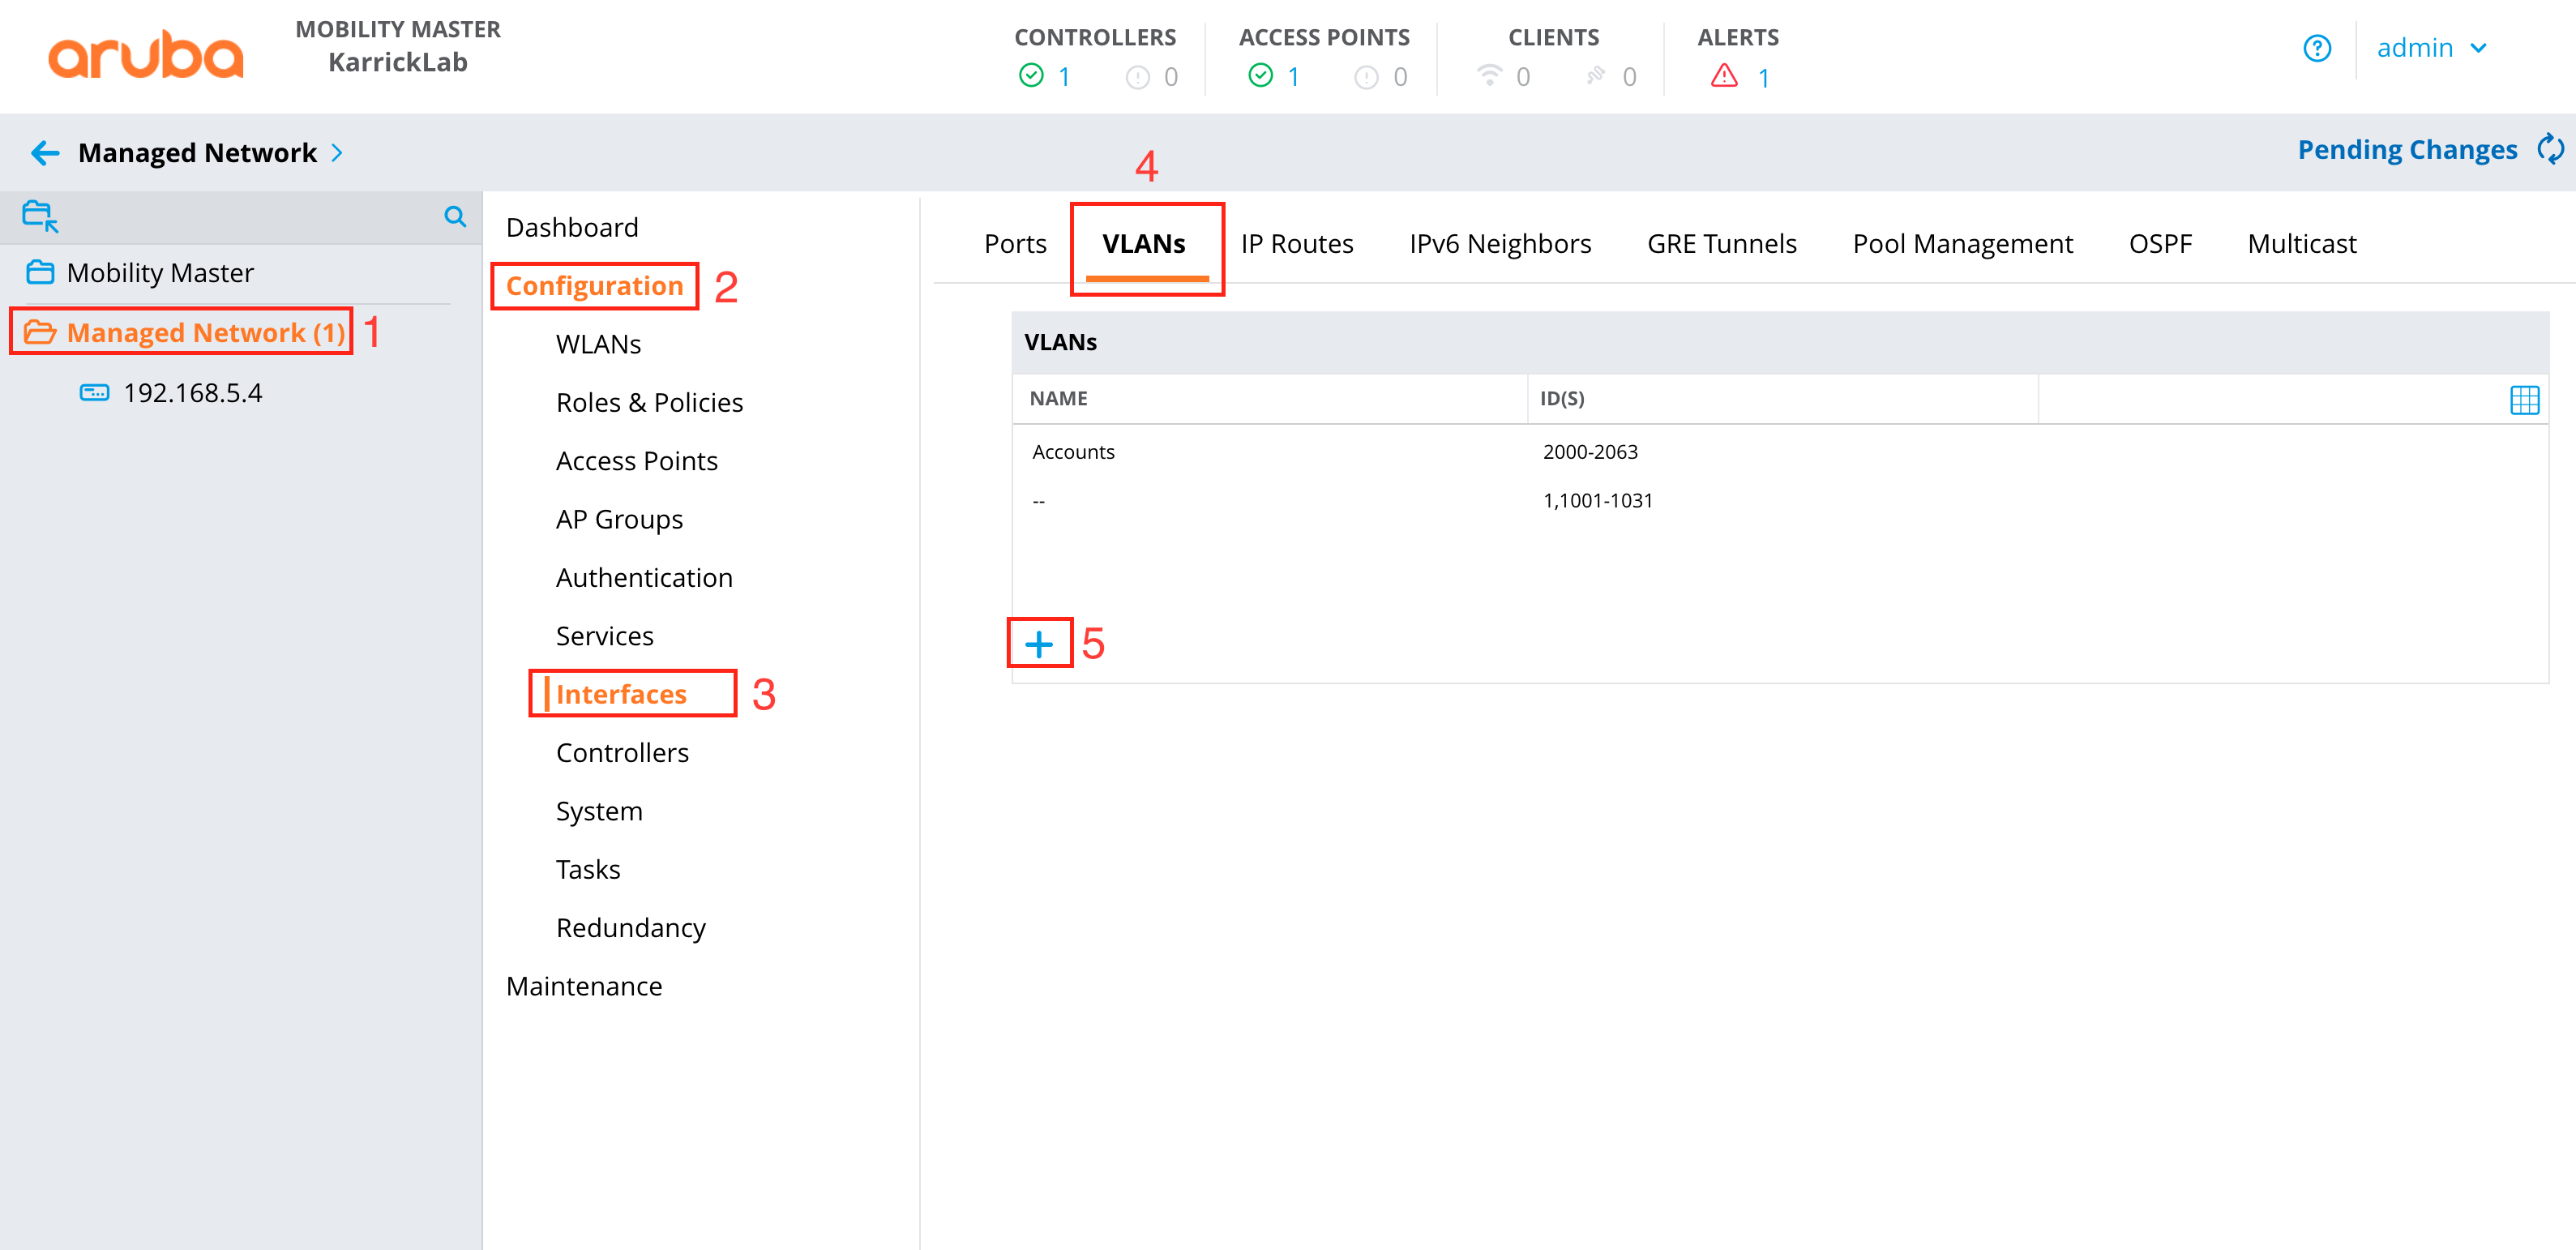This screenshot has height=1250, width=2576.
Task: Expand the Managed Network breadcrumb chevron
Action: tap(337, 153)
